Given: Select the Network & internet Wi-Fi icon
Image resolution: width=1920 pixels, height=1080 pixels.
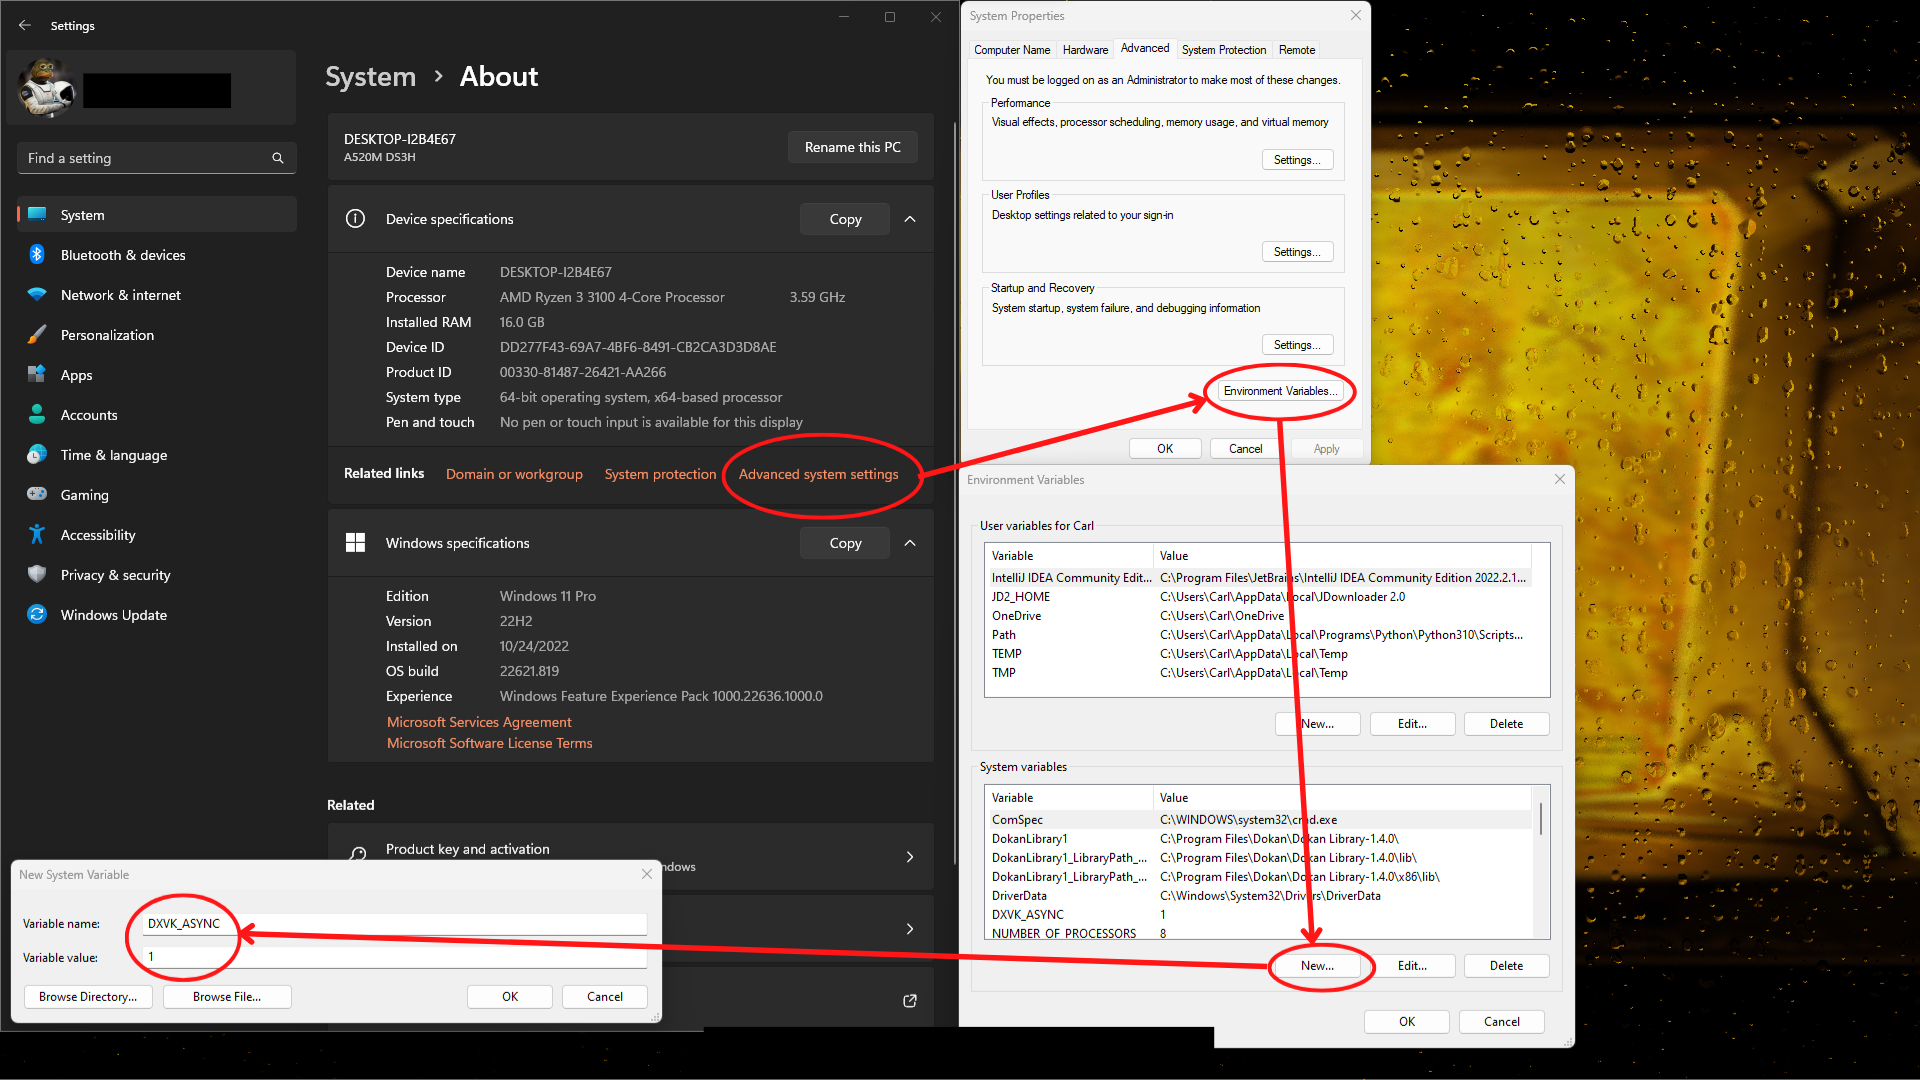Looking at the screenshot, I should click(x=37, y=295).
